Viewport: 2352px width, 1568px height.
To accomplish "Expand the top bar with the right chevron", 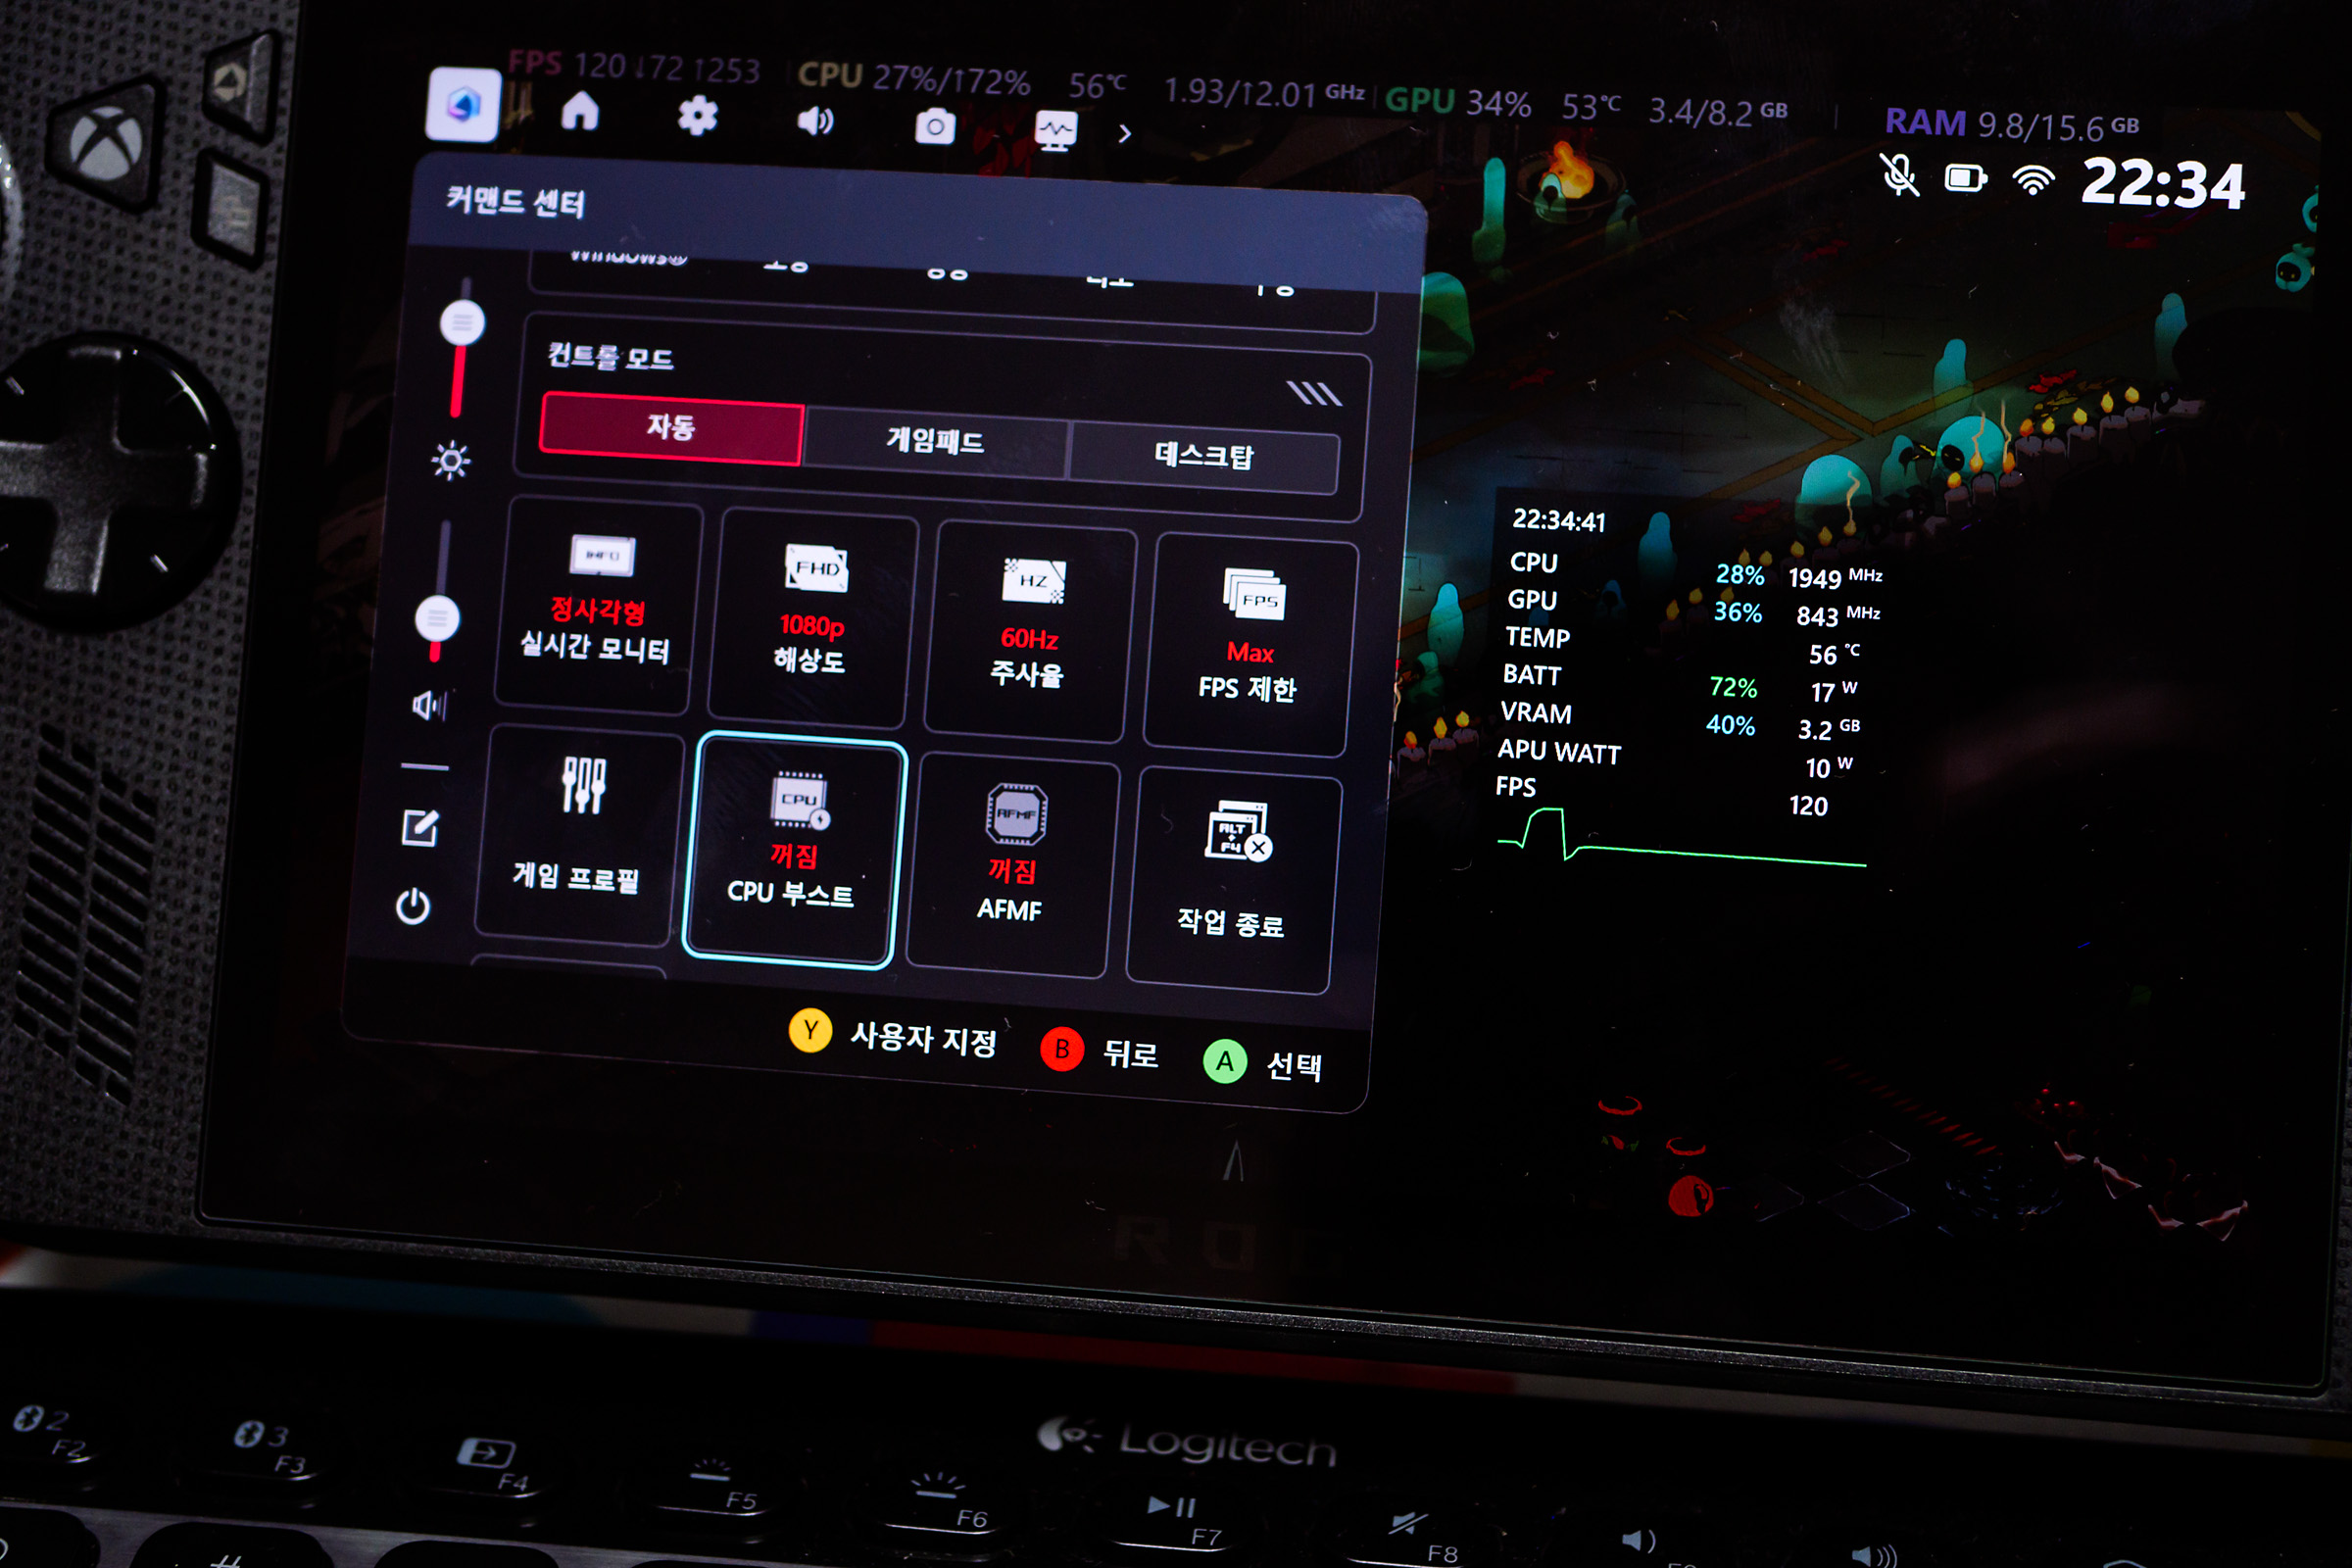I will [1125, 134].
